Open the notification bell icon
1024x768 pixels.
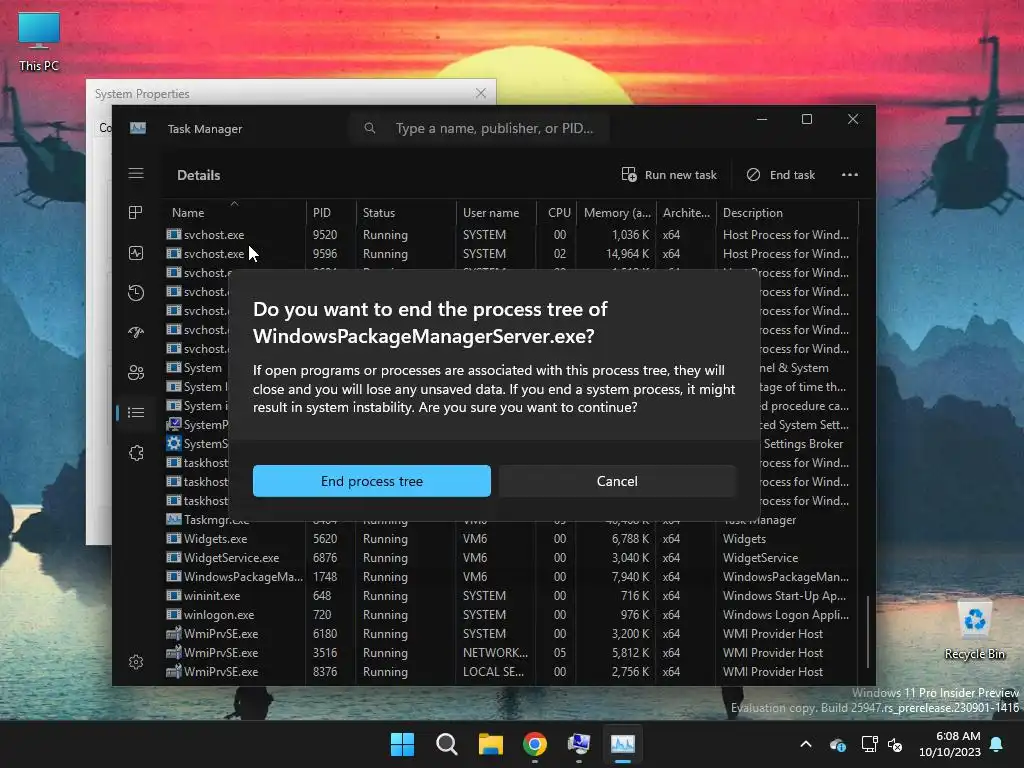point(997,744)
